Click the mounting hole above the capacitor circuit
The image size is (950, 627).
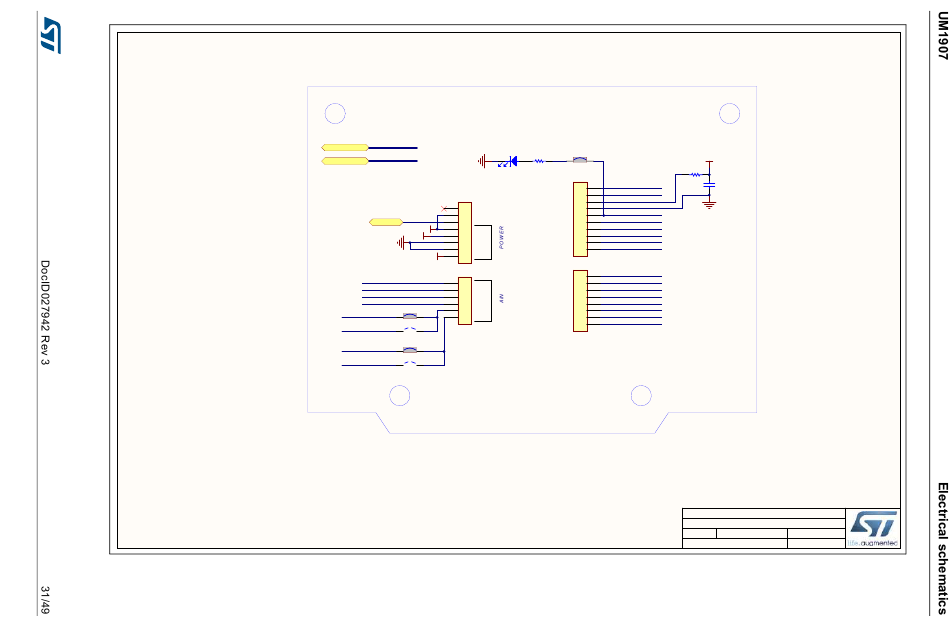click(729, 113)
